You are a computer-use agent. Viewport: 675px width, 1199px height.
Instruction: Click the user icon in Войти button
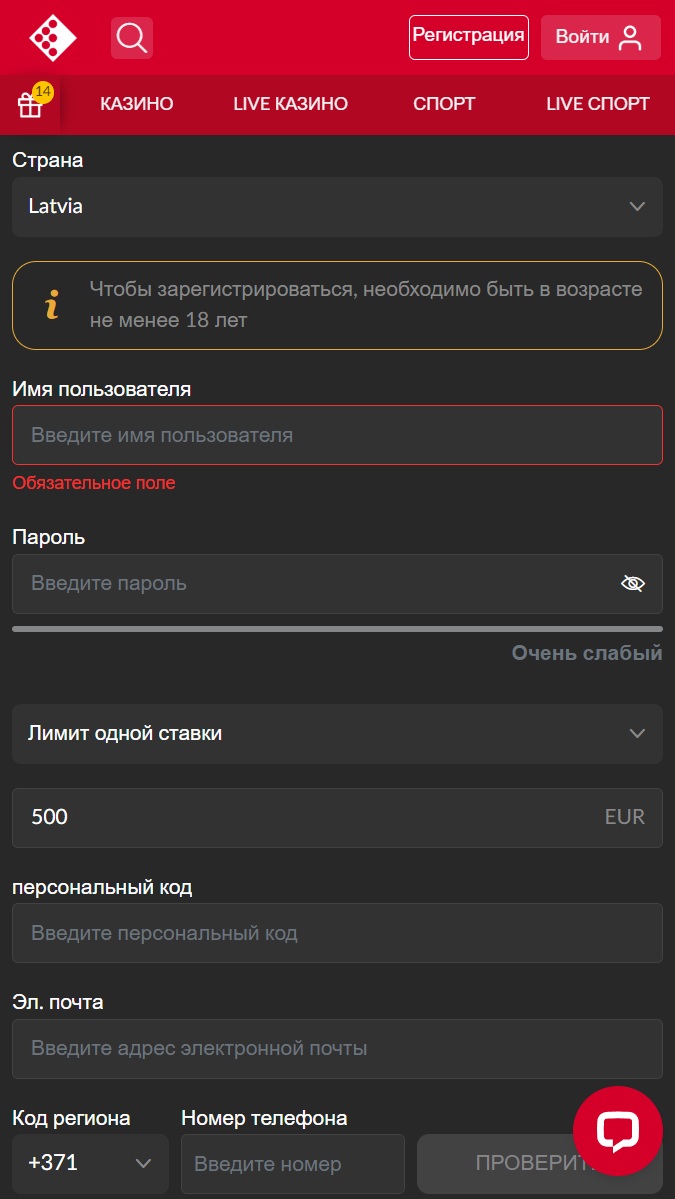click(x=630, y=38)
